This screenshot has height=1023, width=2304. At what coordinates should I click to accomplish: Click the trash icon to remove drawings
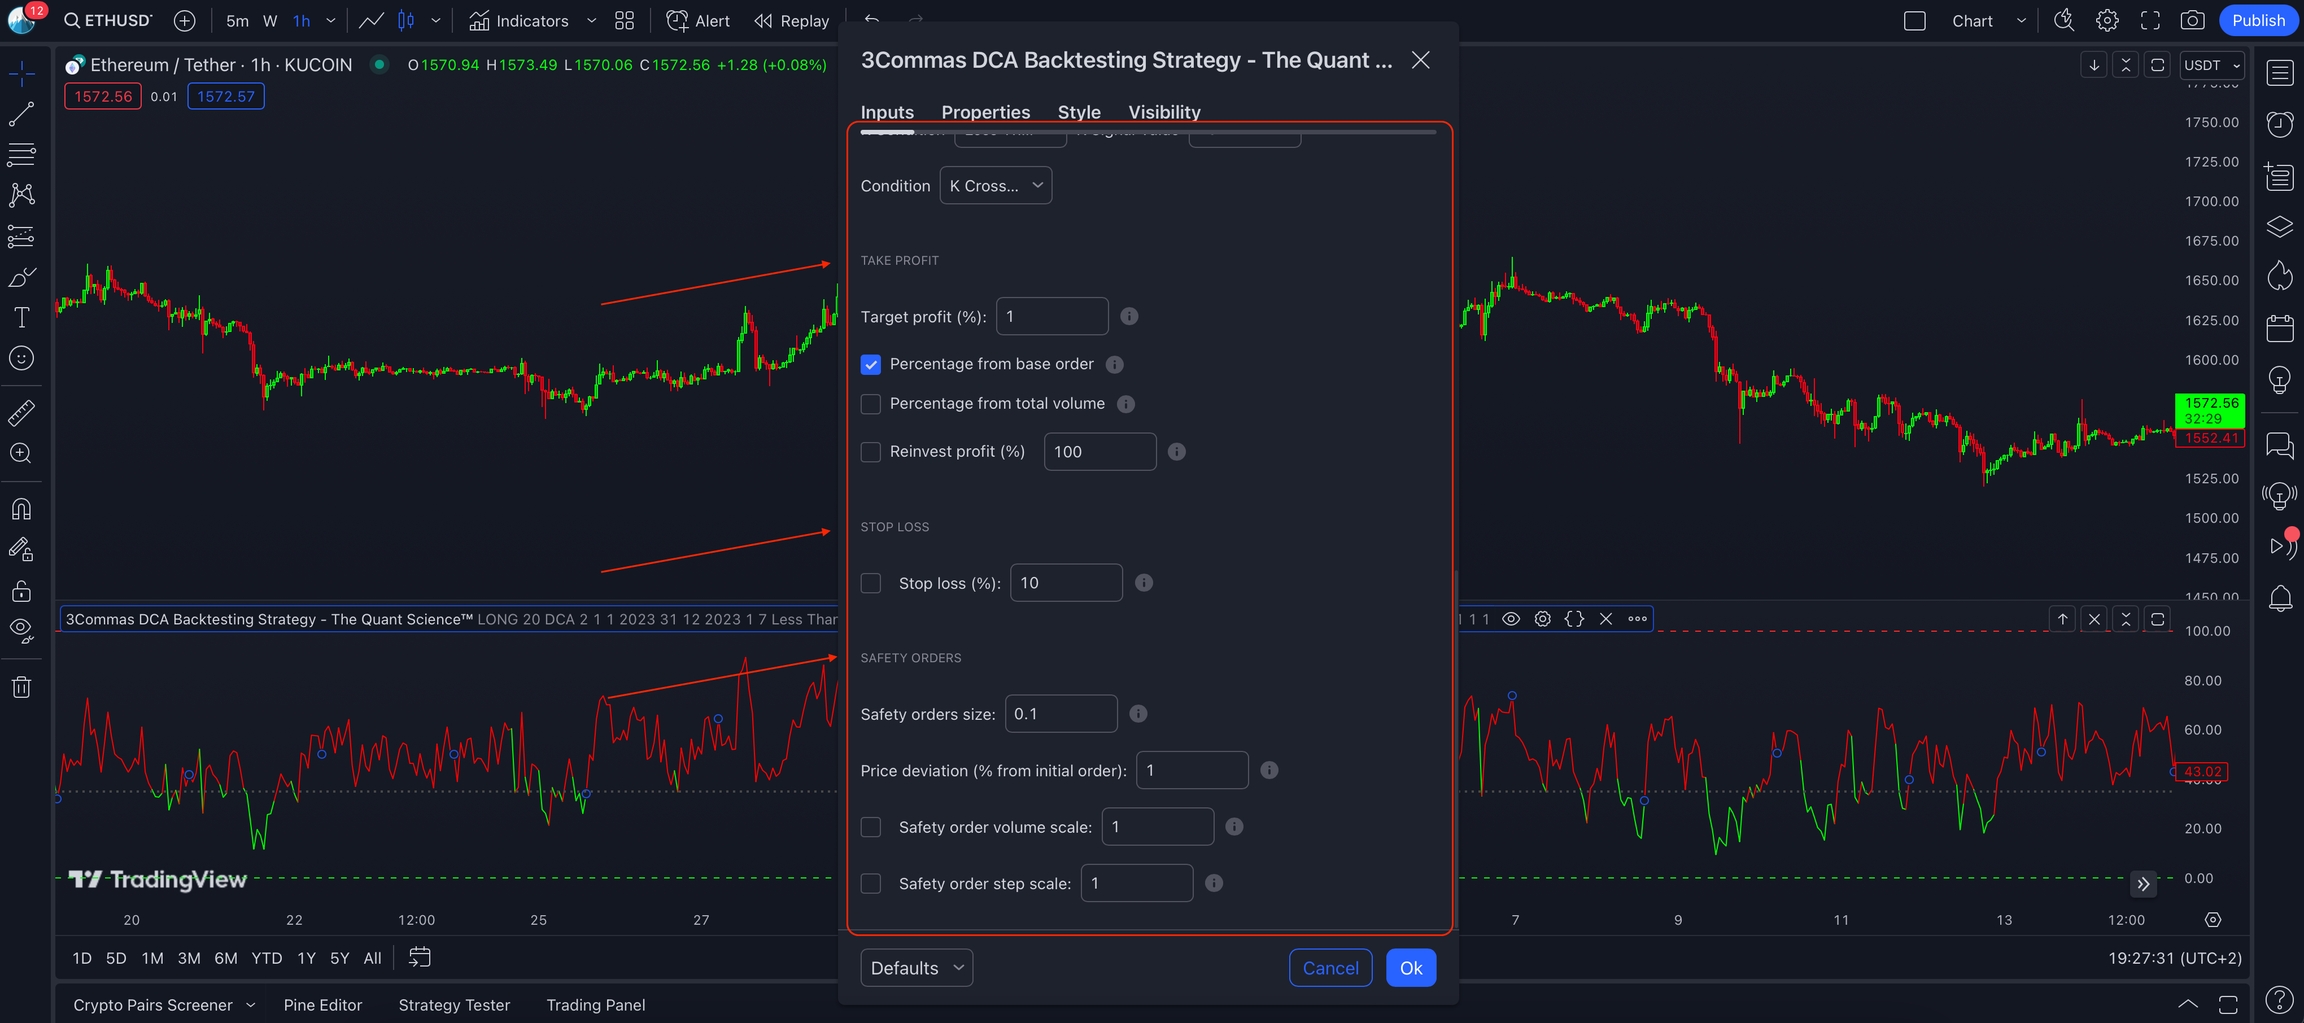[x=21, y=687]
